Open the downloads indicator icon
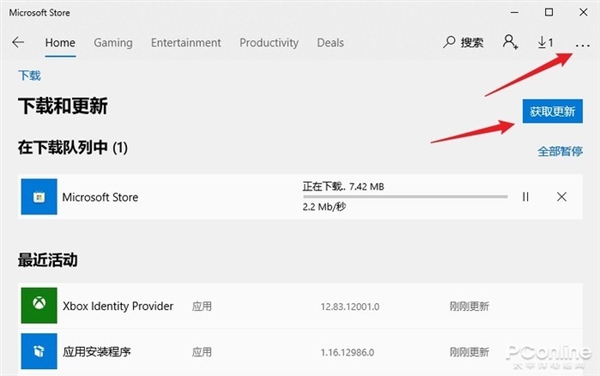 tap(545, 42)
